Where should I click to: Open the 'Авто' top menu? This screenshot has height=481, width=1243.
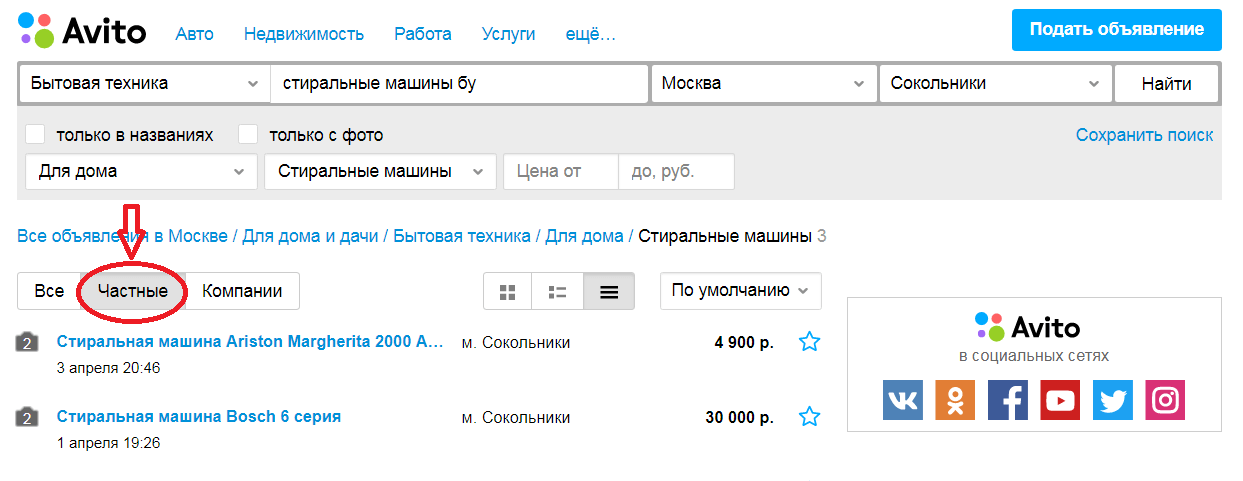click(x=195, y=34)
